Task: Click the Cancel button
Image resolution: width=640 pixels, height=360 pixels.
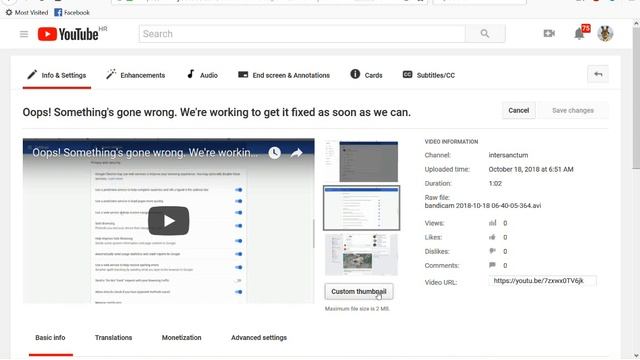Action: [x=519, y=111]
